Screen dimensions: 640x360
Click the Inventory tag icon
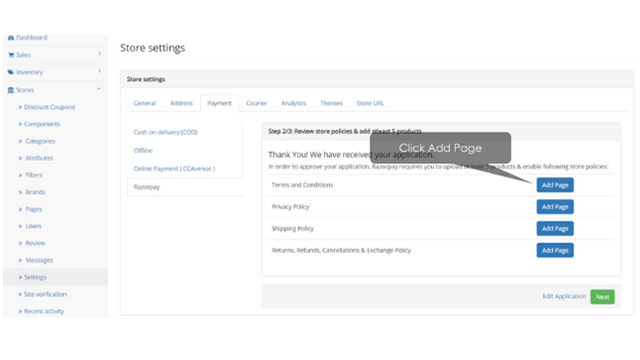[11, 72]
